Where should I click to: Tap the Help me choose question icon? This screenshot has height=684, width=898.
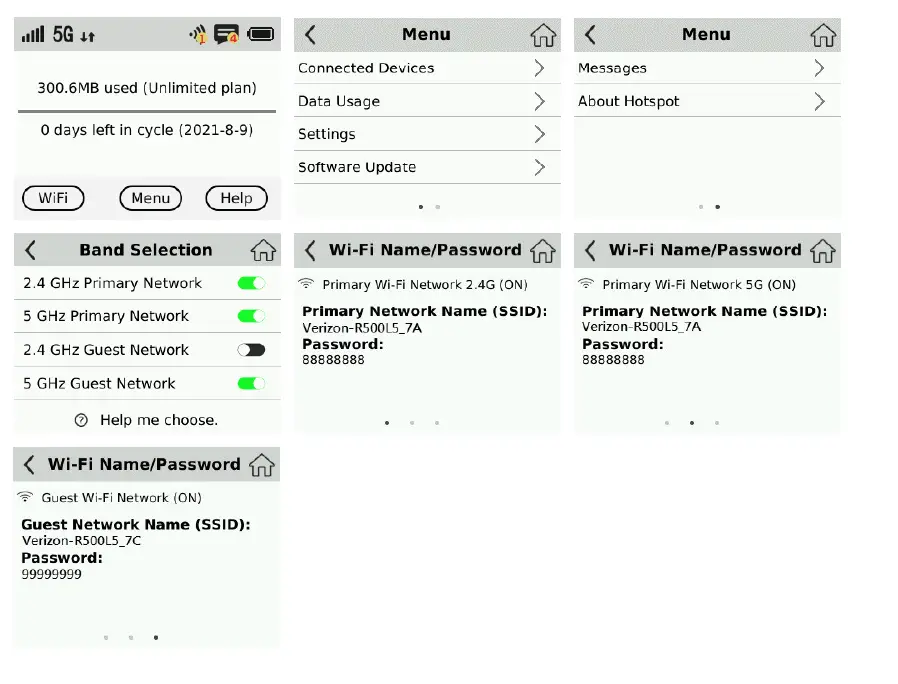[x=82, y=420]
